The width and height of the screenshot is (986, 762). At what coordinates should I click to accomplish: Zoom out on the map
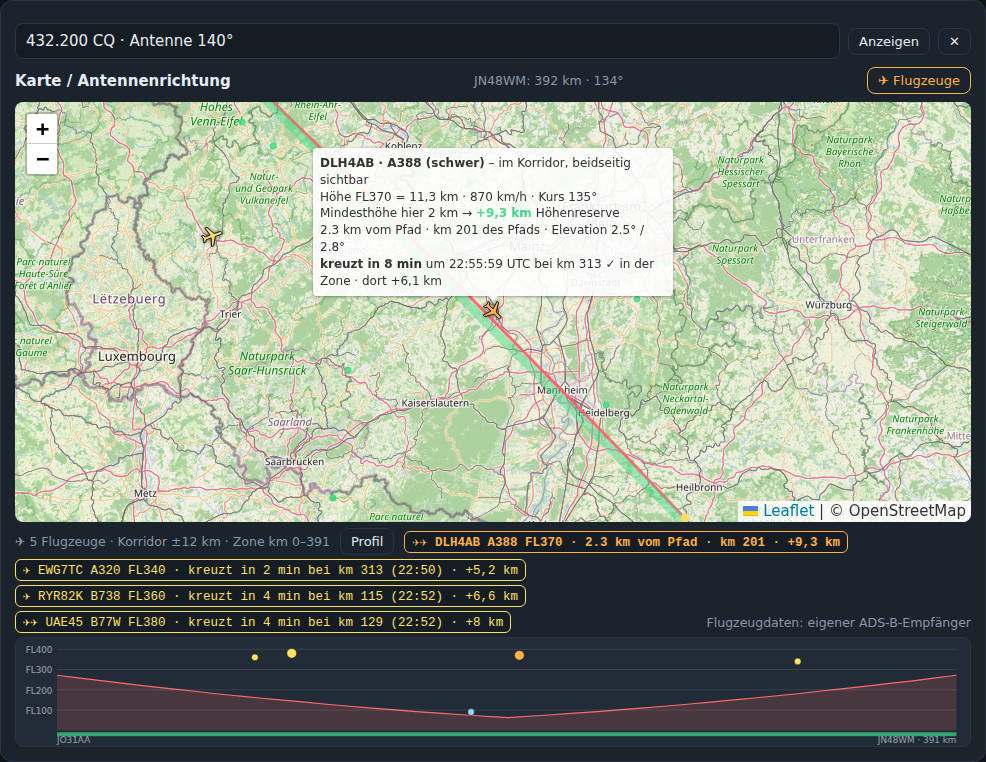[x=42, y=159]
